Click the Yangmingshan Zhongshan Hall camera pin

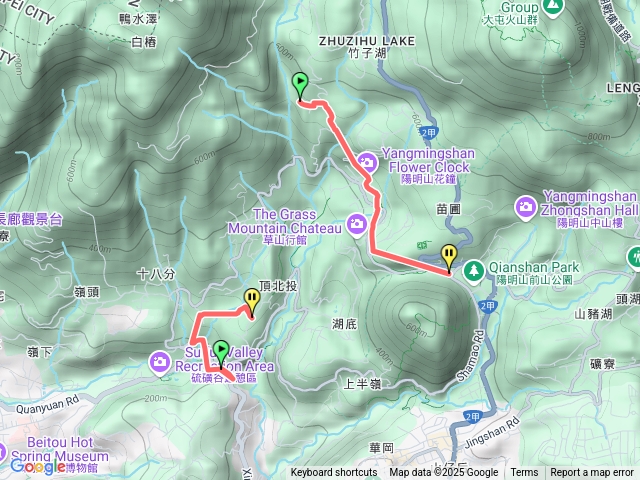(x=525, y=207)
